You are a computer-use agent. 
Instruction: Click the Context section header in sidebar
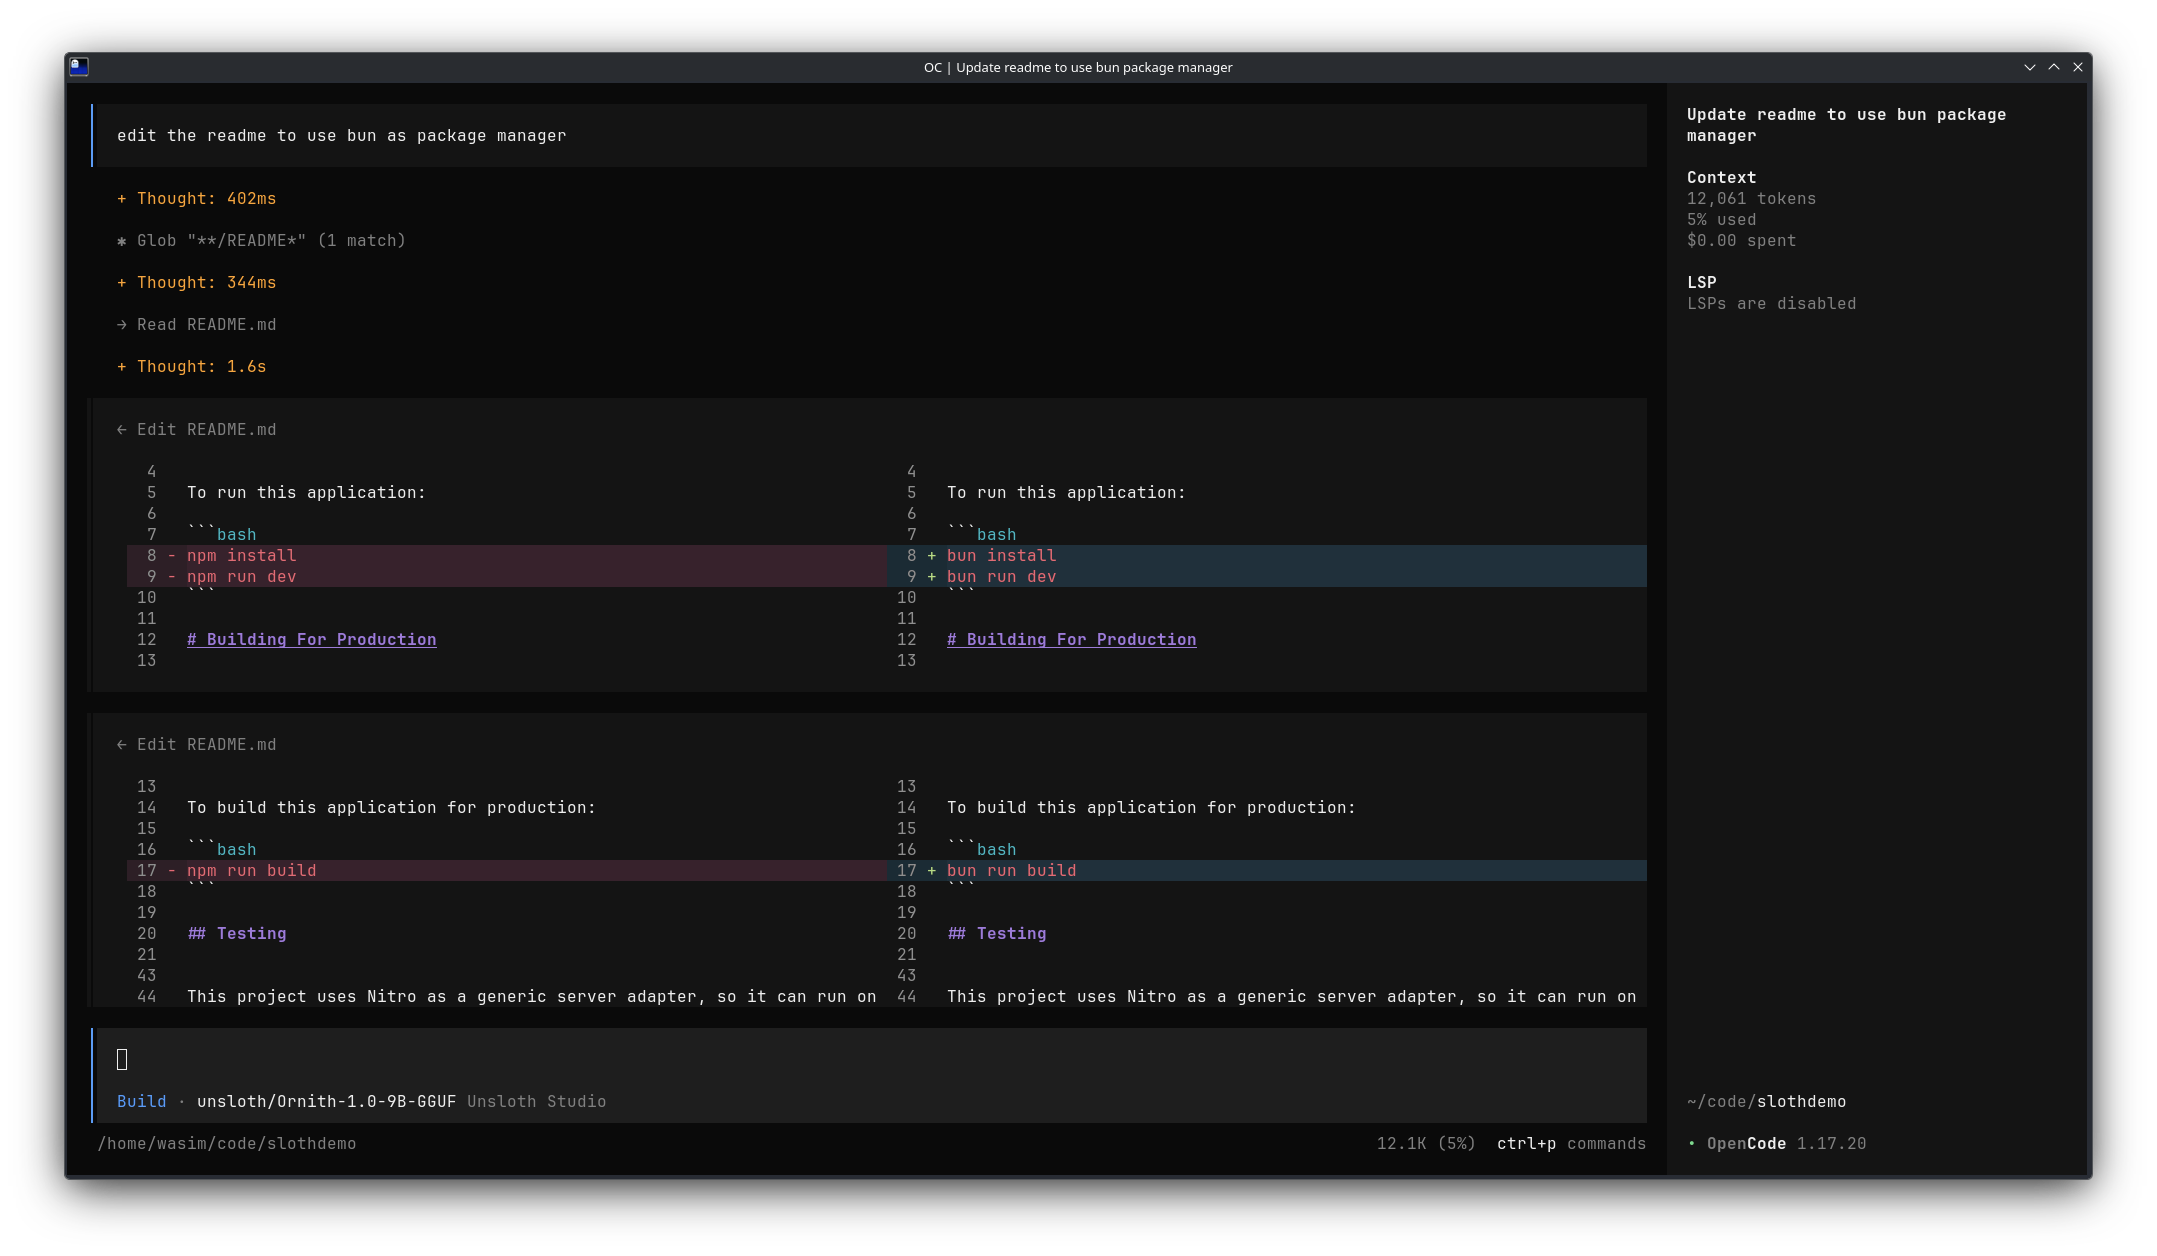point(1721,177)
